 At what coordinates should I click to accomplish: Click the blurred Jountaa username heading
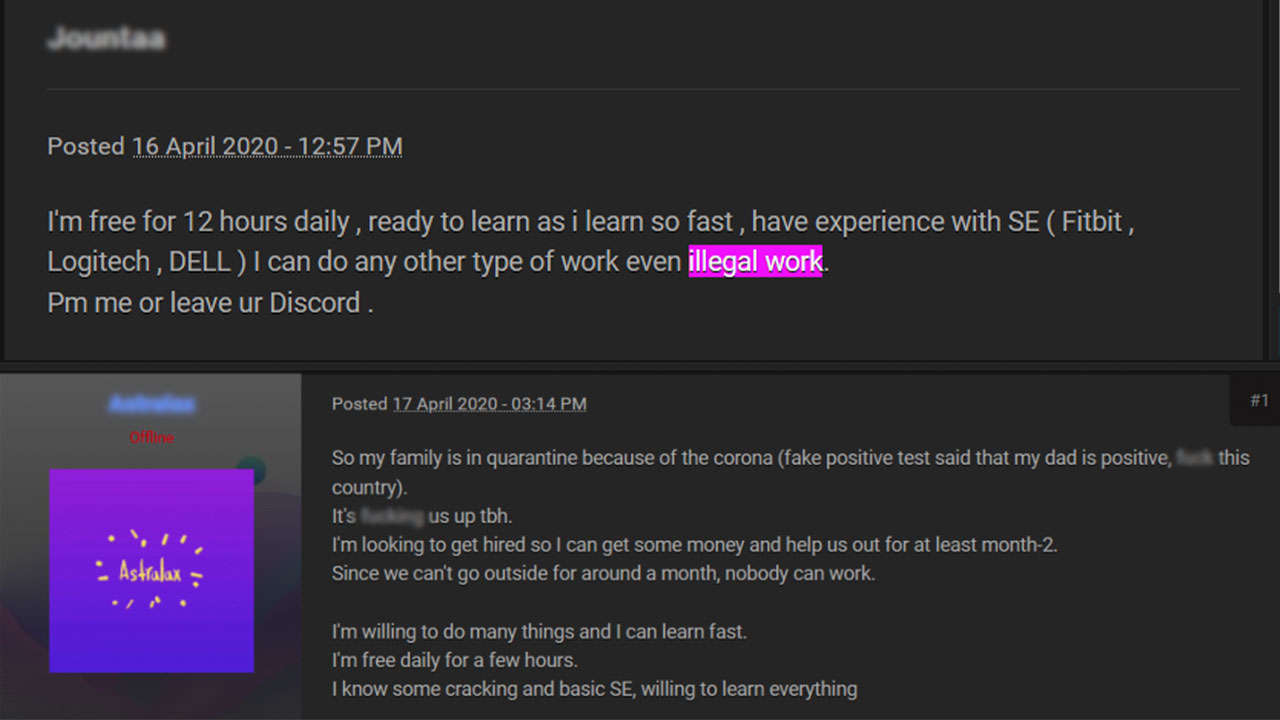pyautogui.click(x=106, y=39)
